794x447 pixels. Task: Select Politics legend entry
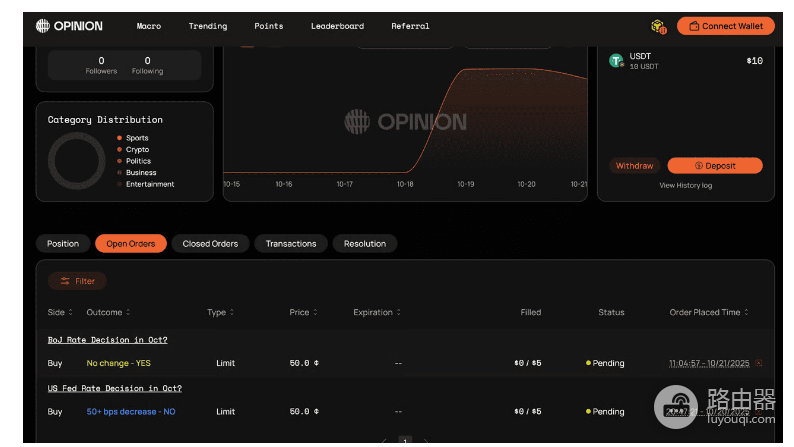click(x=134, y=161)
